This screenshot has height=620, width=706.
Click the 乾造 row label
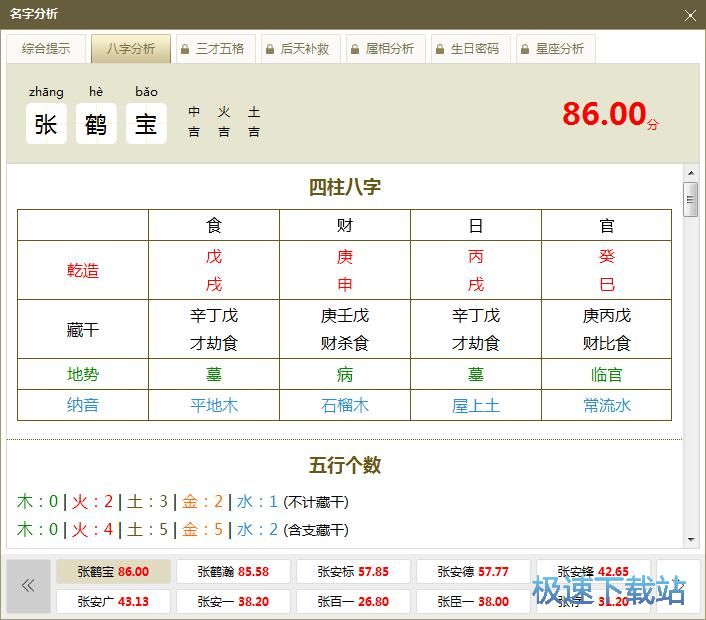(x=83, y=270)
